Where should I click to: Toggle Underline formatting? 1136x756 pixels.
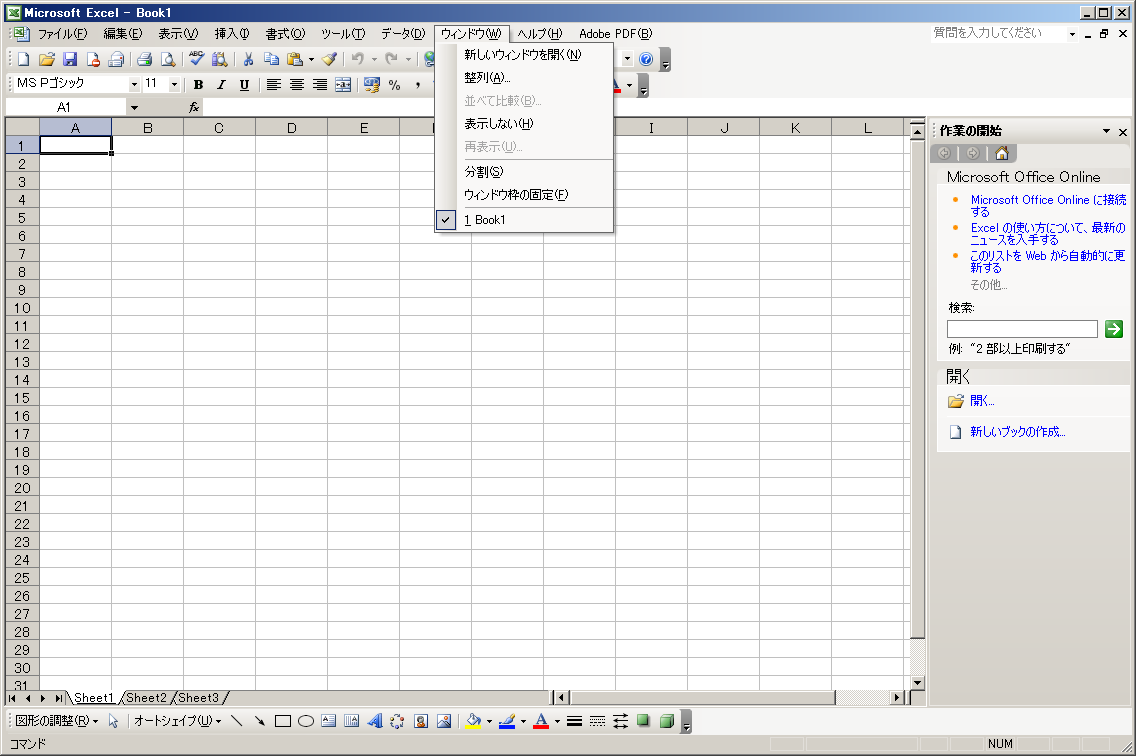click(x=244, y=85)
